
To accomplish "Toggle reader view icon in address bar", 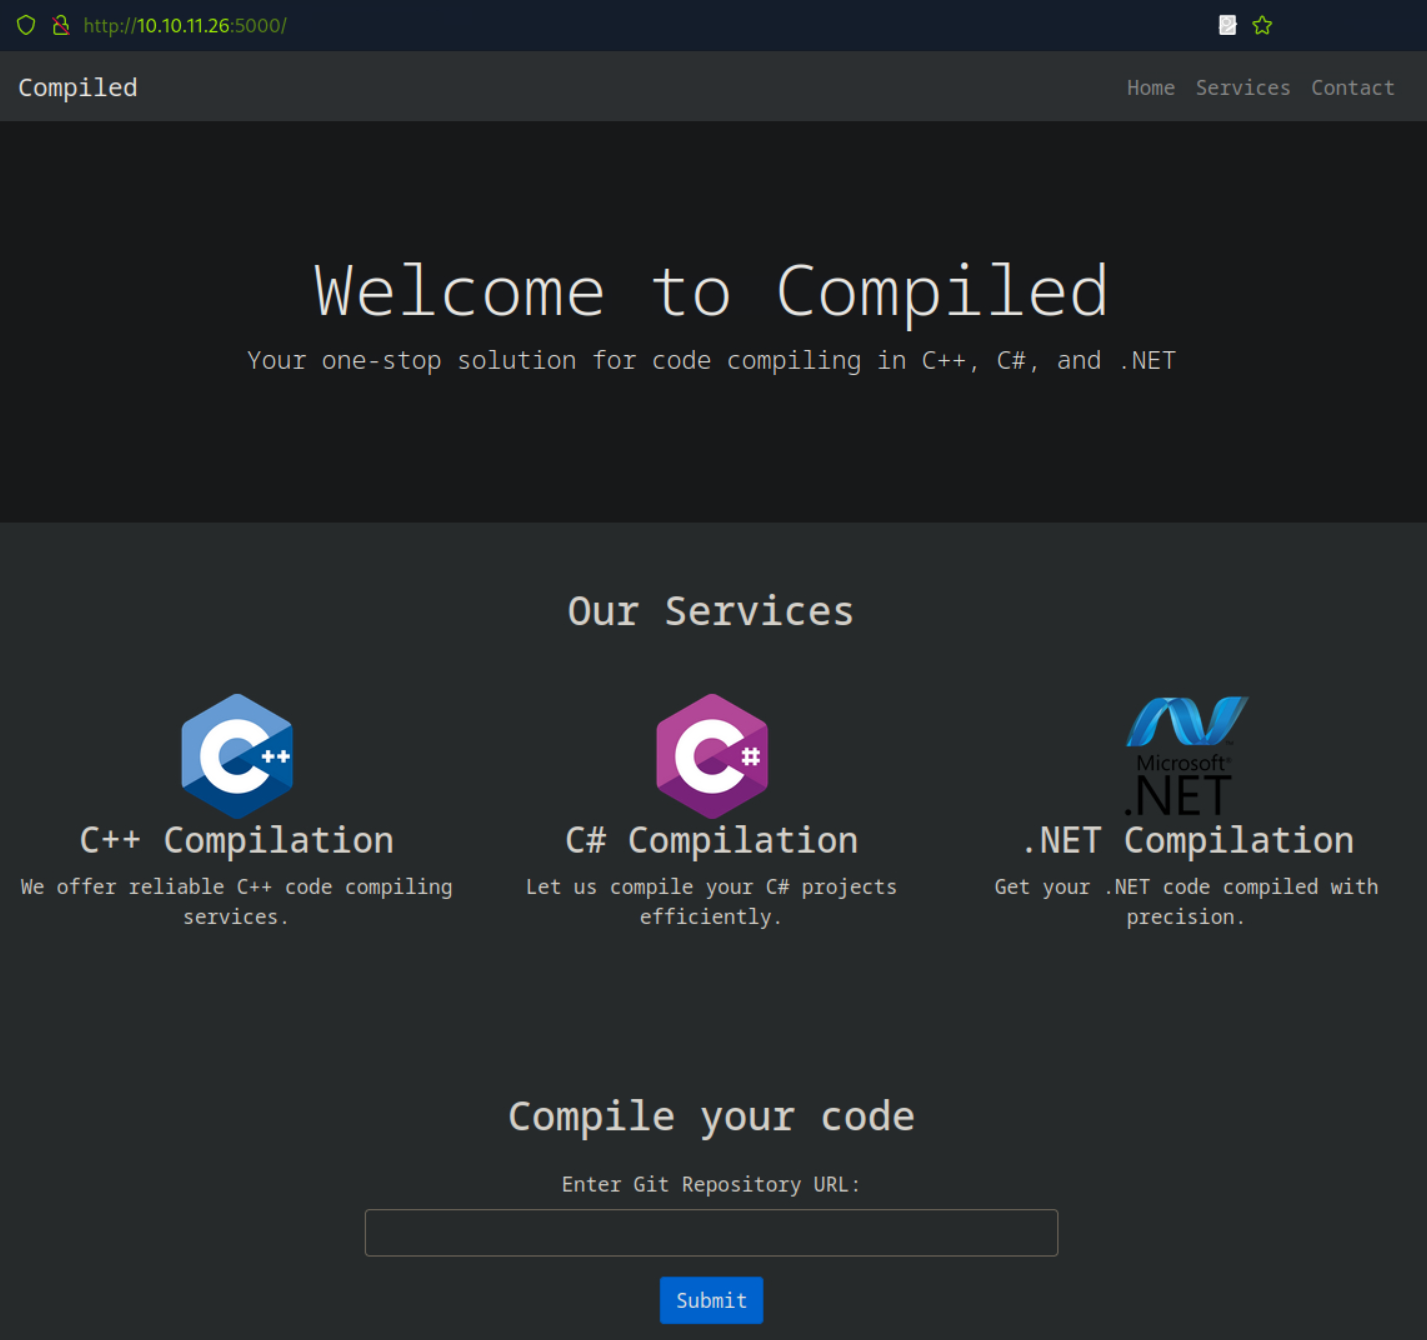I will coord(1227,25).
